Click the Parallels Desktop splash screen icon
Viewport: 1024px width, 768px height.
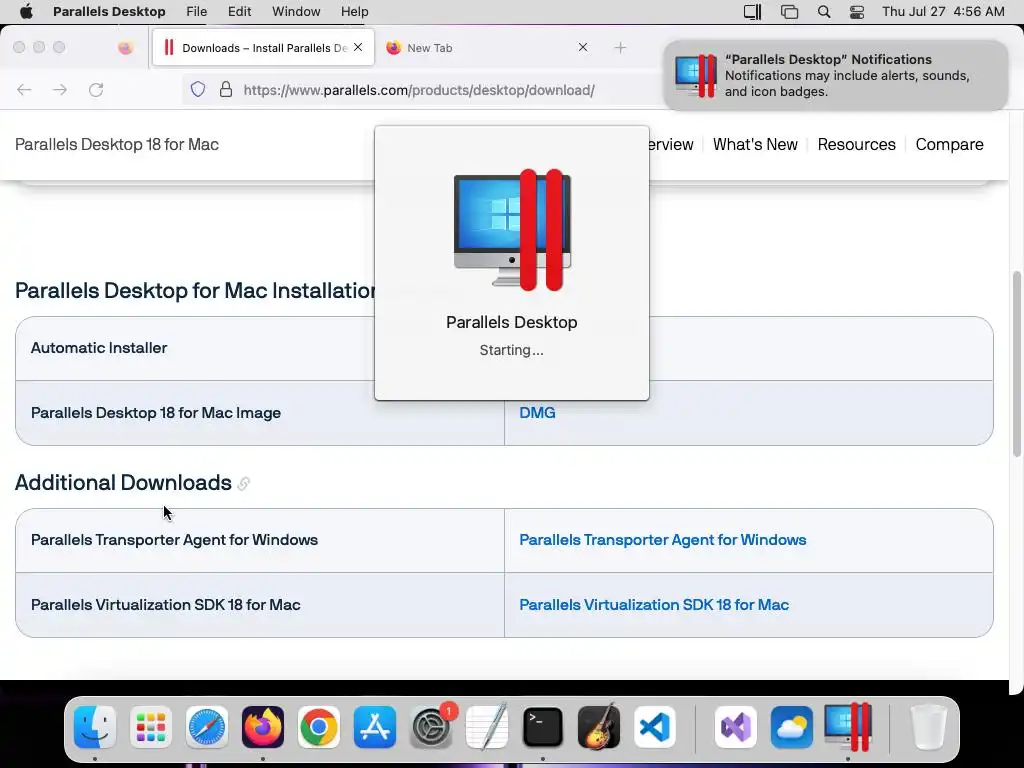(x=512, y=229)
